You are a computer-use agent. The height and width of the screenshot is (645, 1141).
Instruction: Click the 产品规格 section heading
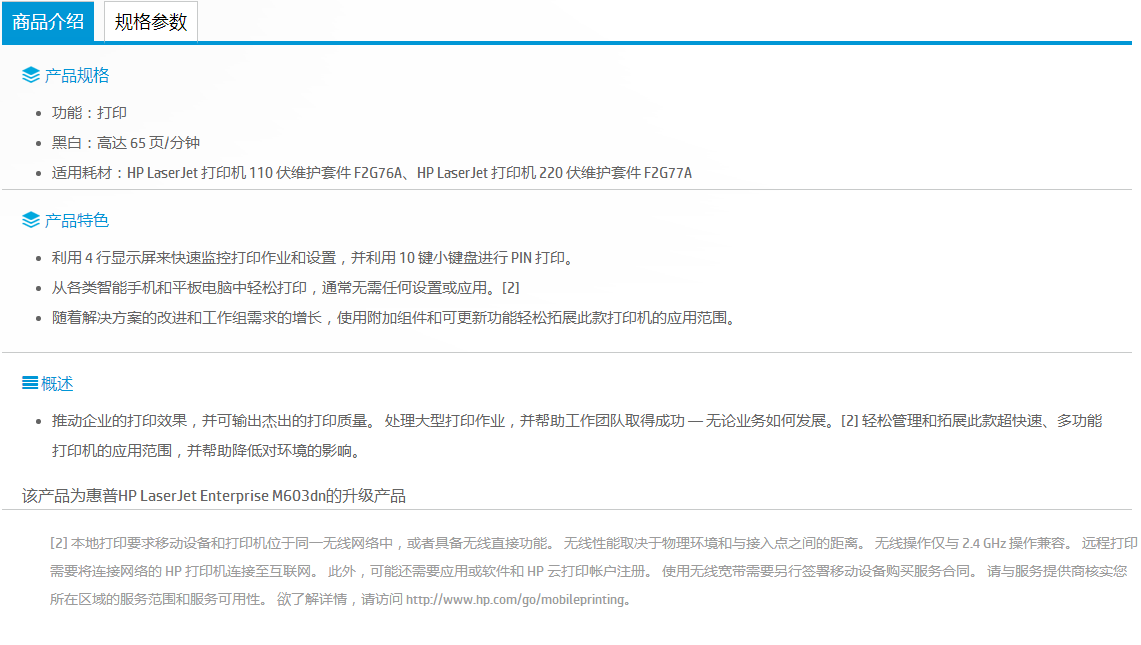pyautogui.click(x=76, y=75)
